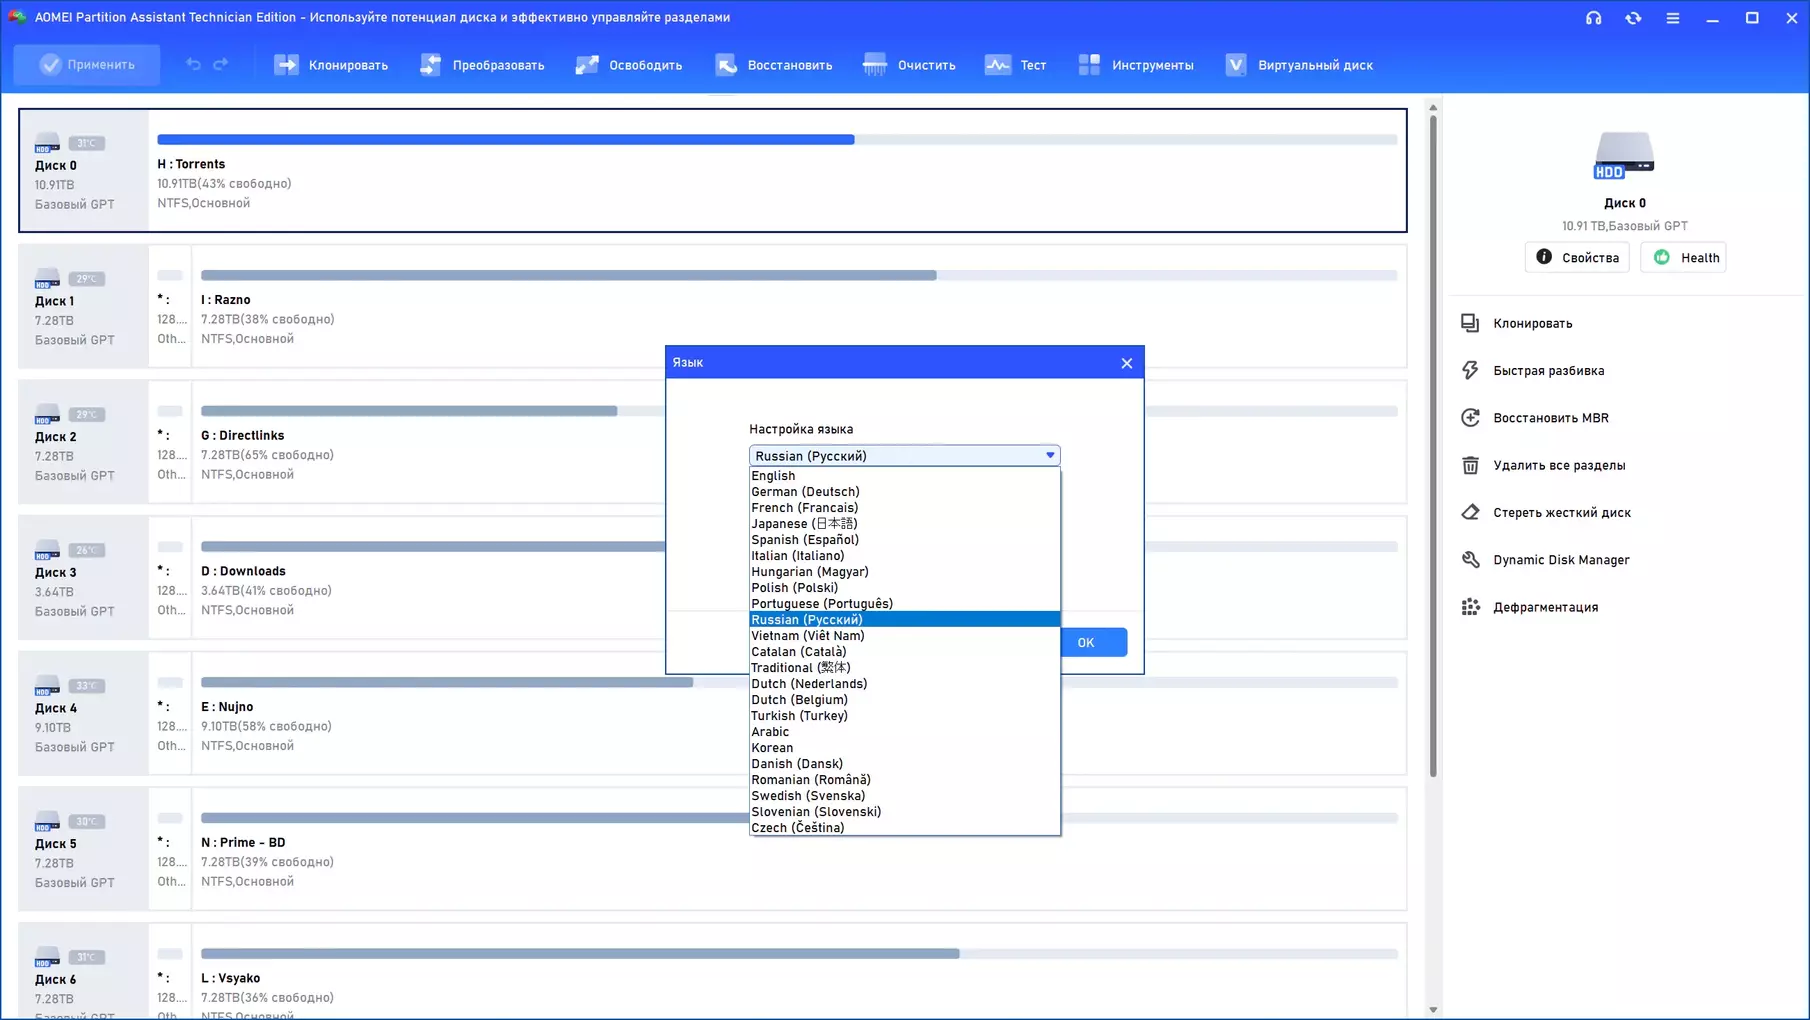Select Dutch (Belgium) in the language list
Viewport: 1810px width, 1020px height.
(905, 700)
